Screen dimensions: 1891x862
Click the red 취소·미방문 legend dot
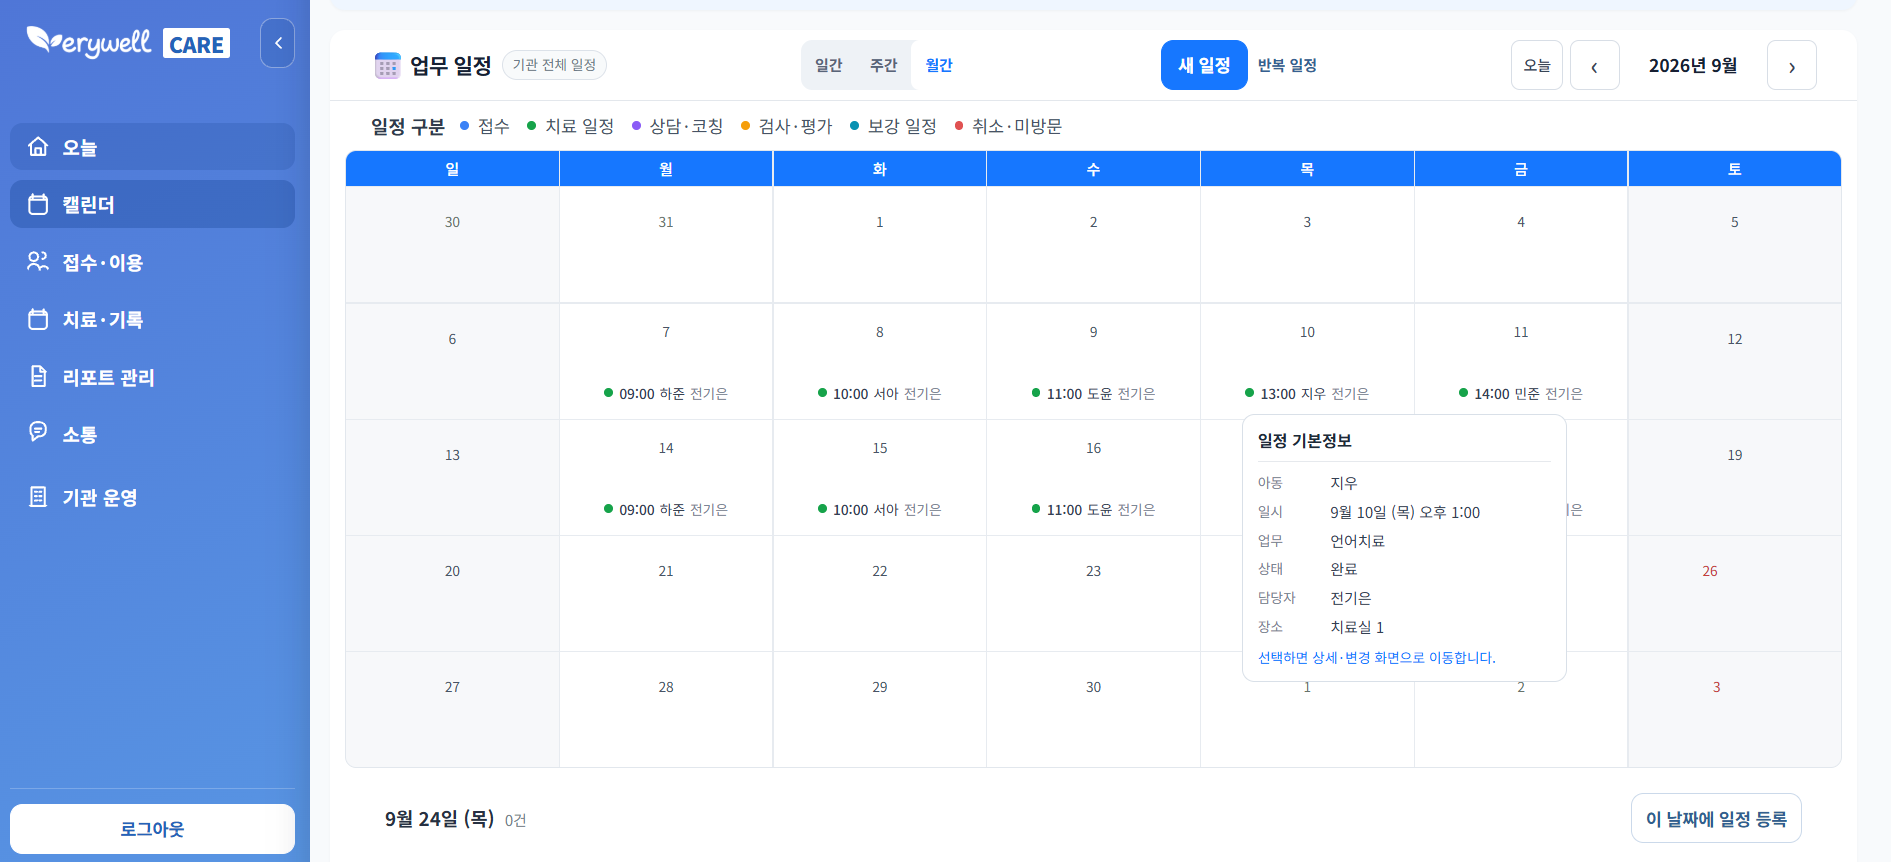[958, 126]
